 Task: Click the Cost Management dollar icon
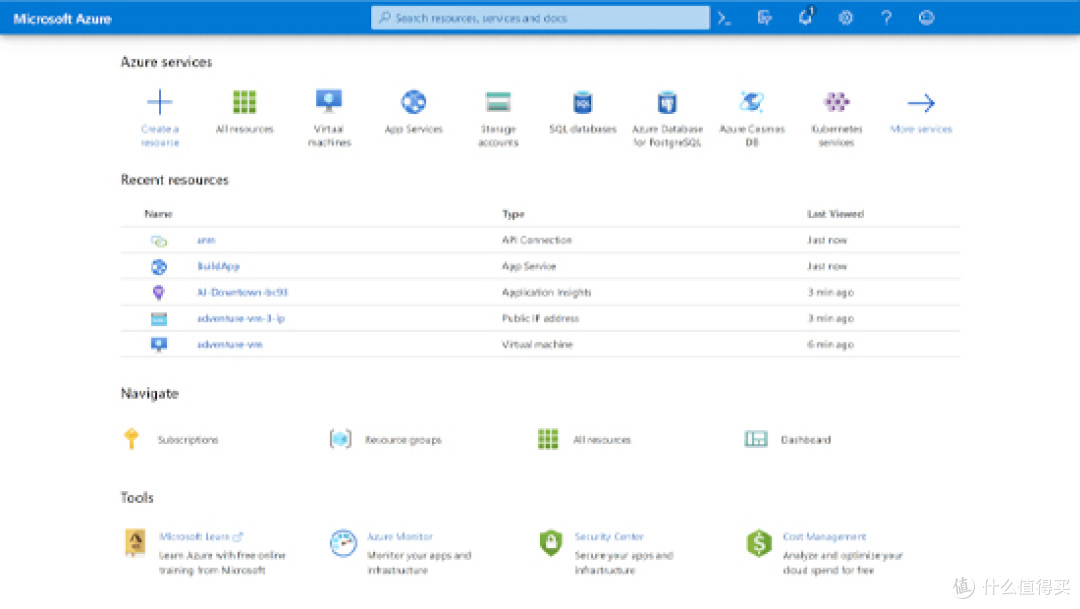pyautogui.click(x=758, y=543)
